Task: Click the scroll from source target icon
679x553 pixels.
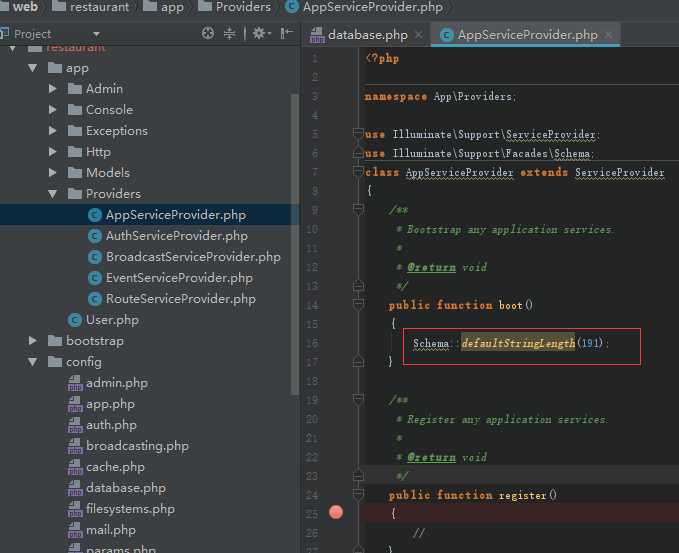Action: [208, 33]
